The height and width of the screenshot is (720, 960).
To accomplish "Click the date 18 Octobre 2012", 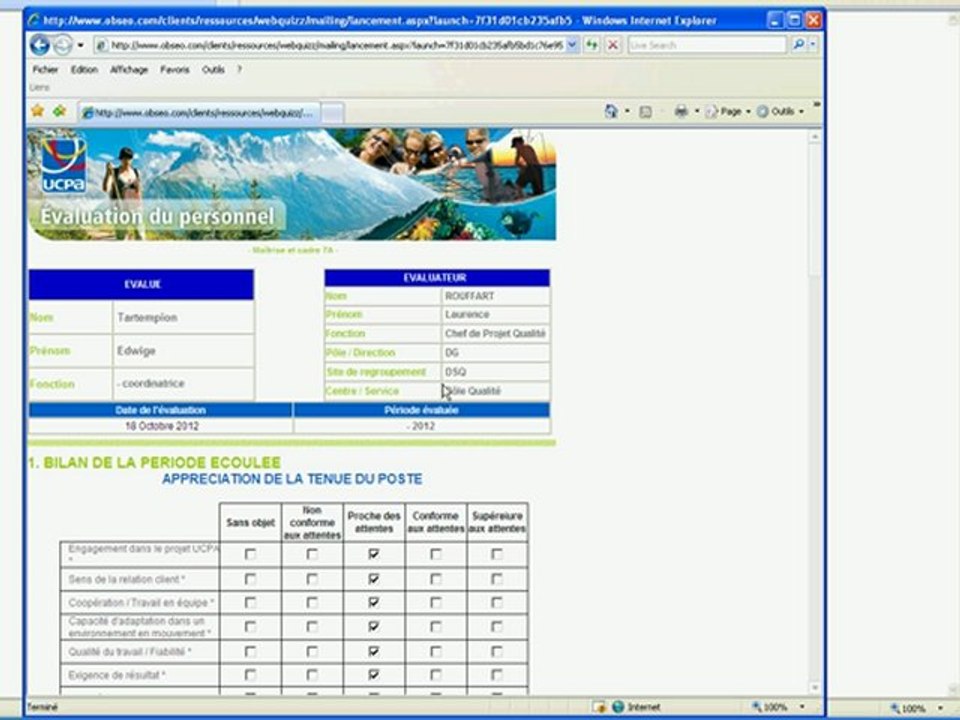I will pyautogui.click(x=162, y=426).
